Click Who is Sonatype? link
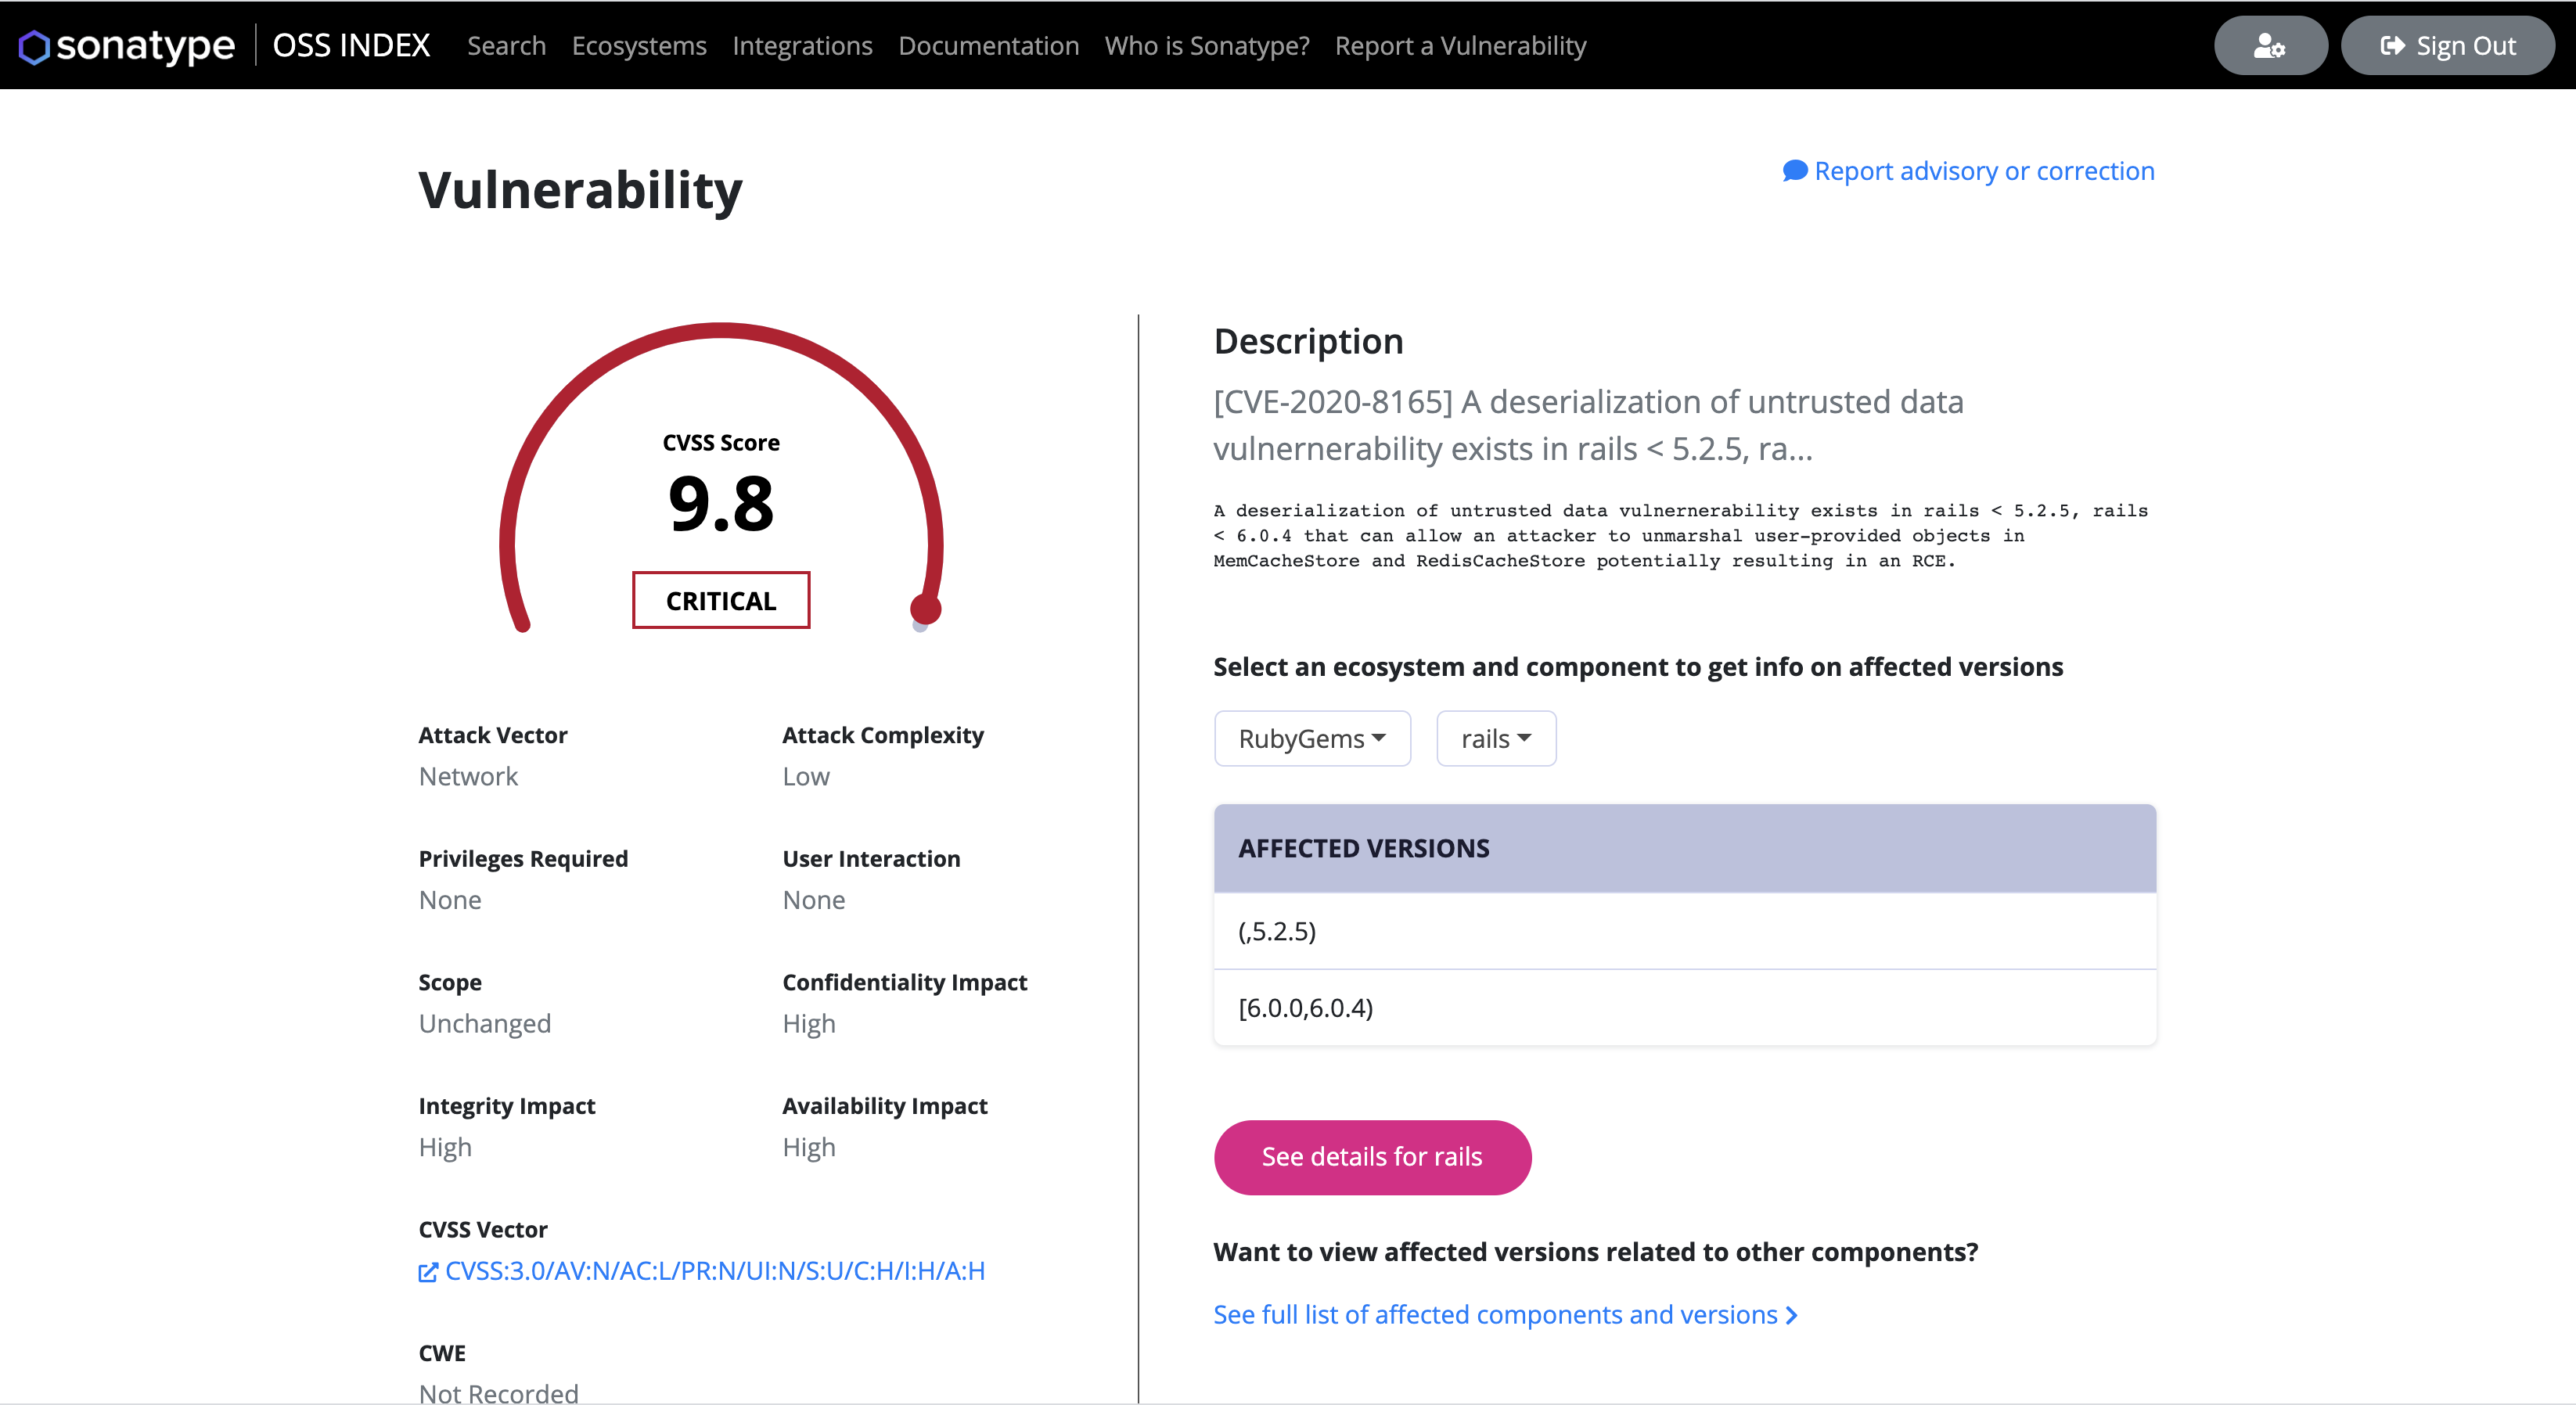The image size is (2576, 1405). pyautogui.click(x=1206, y=46)
